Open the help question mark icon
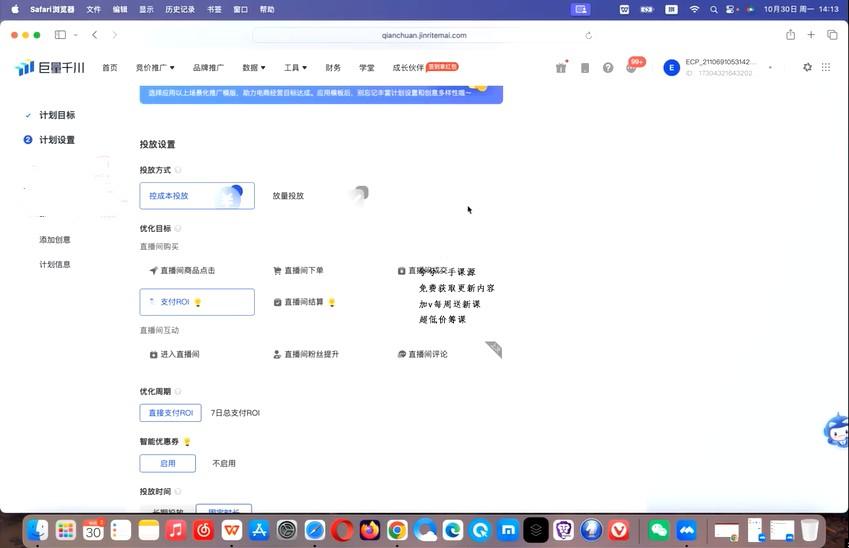Viewport: 849px width, 548px height. (608, 68)
